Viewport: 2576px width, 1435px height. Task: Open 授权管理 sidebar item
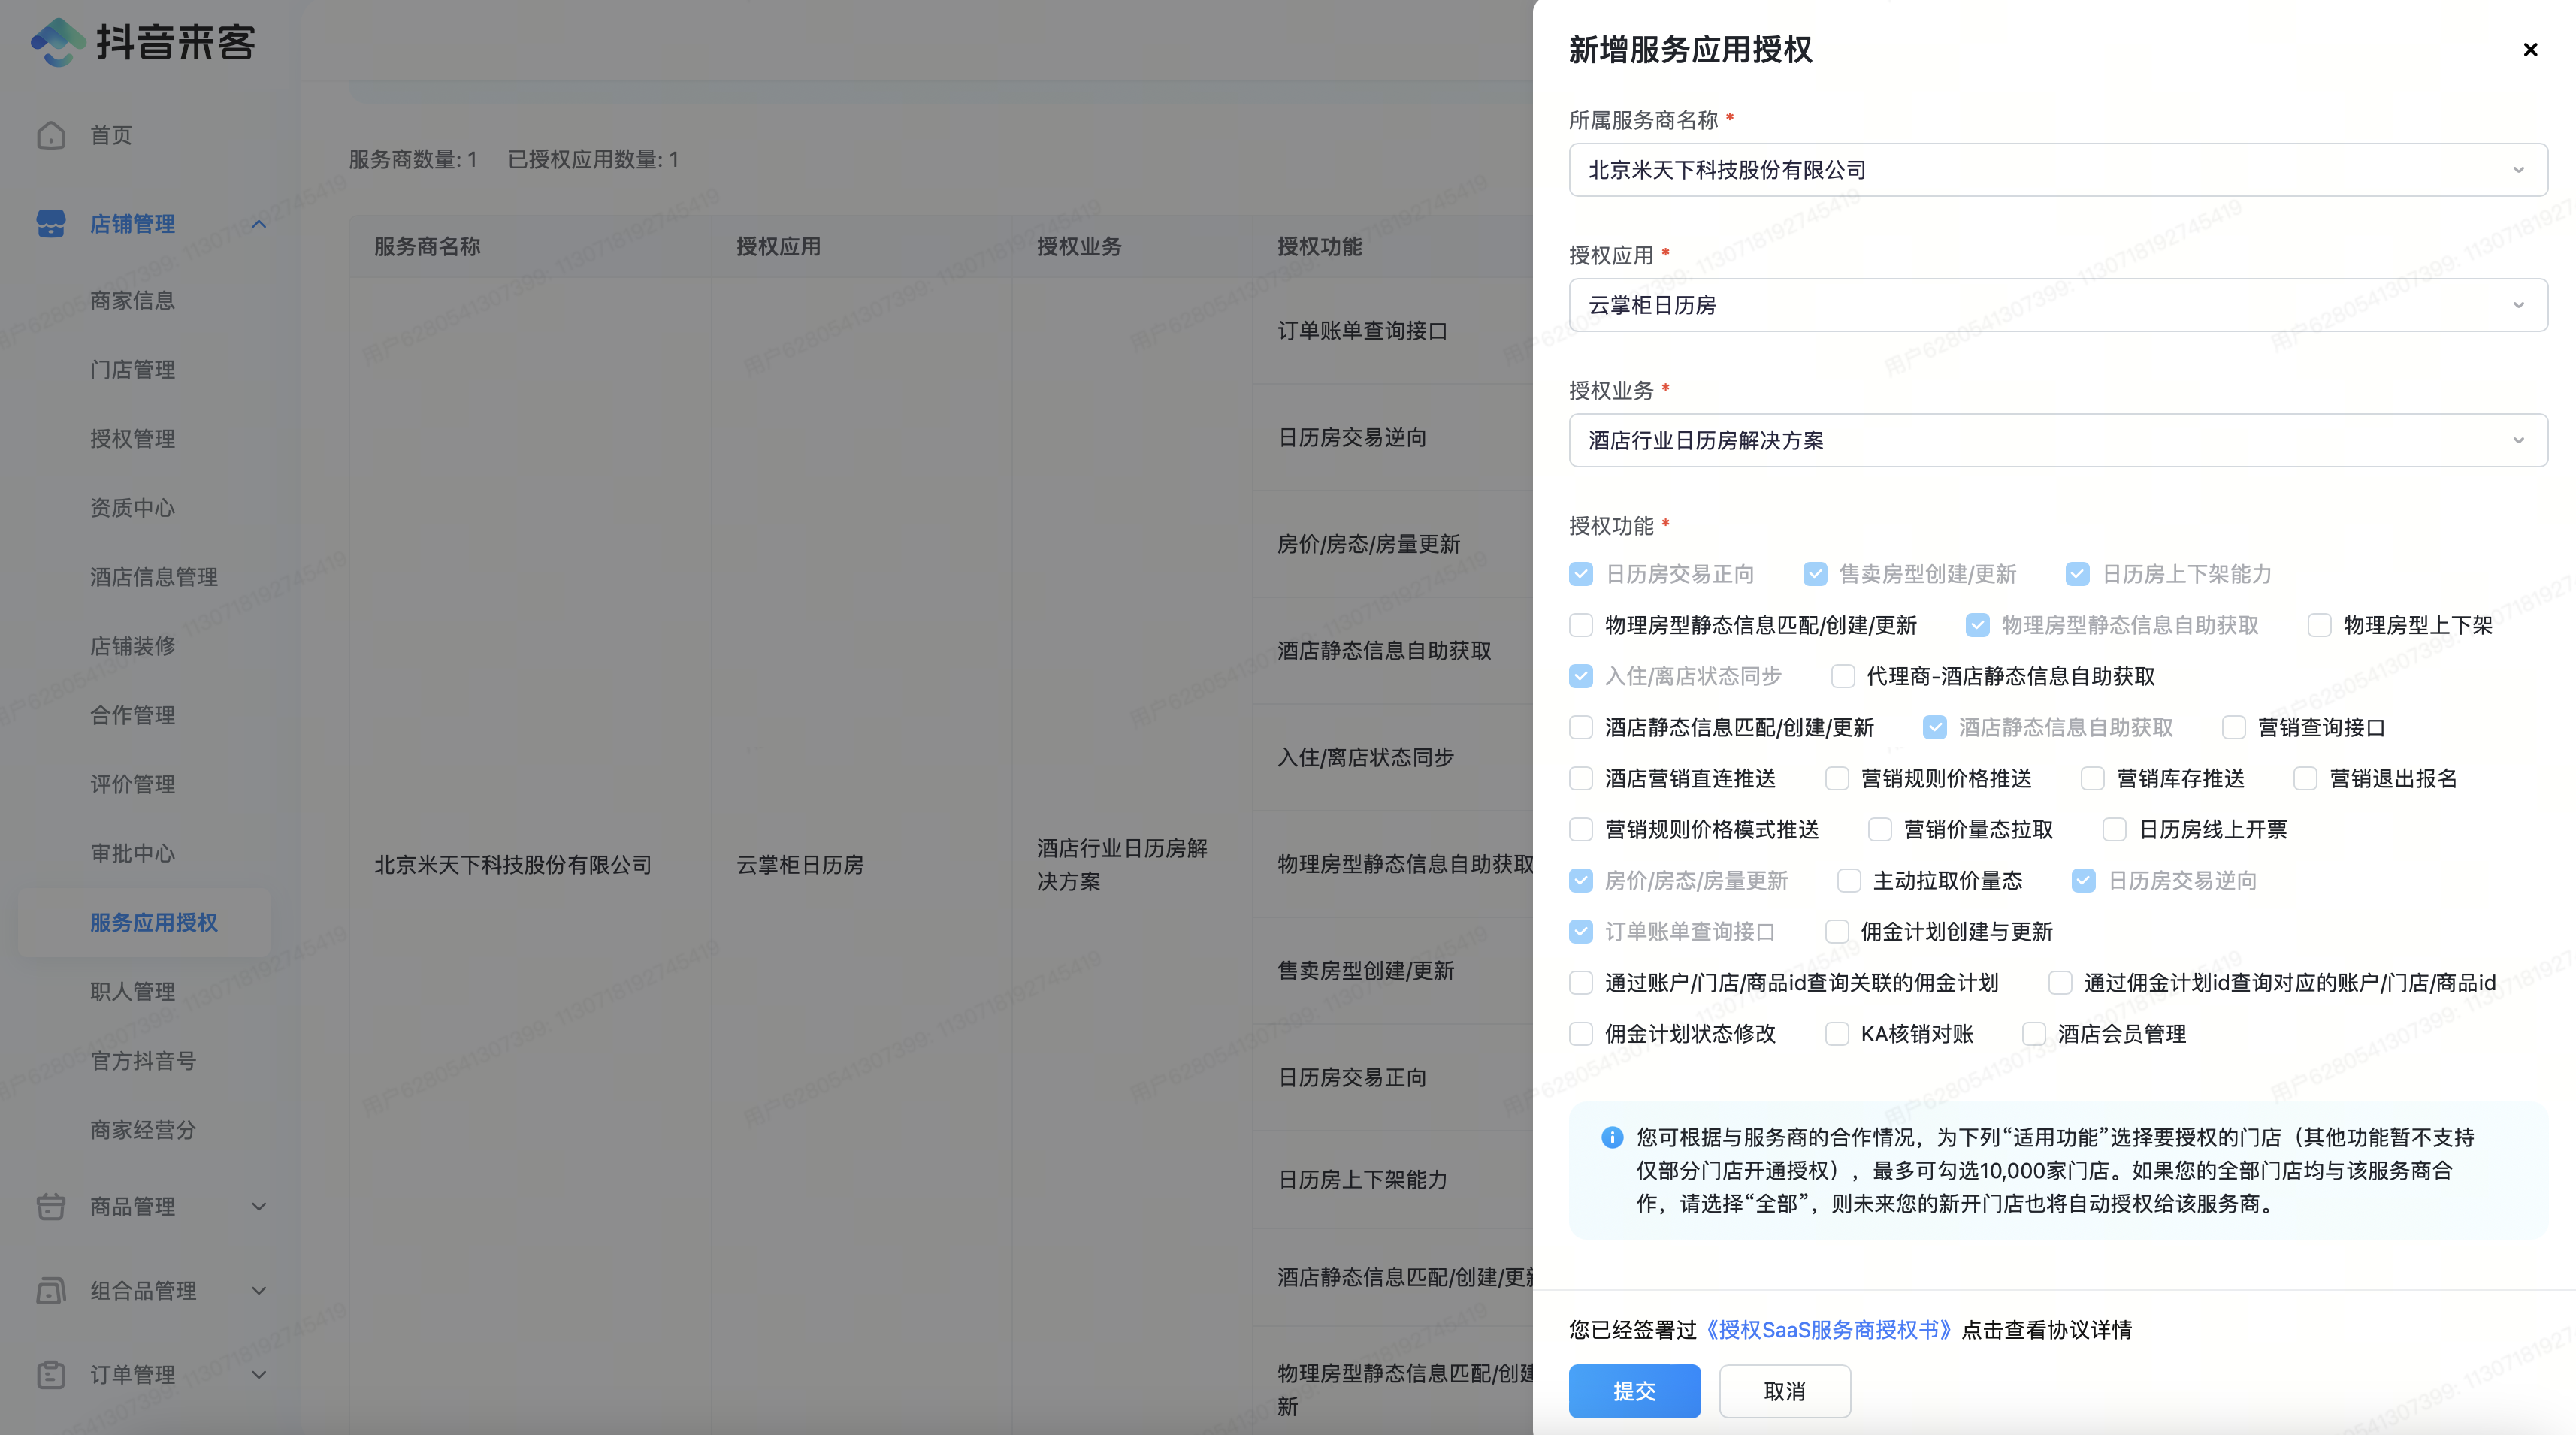coord(132,438)
